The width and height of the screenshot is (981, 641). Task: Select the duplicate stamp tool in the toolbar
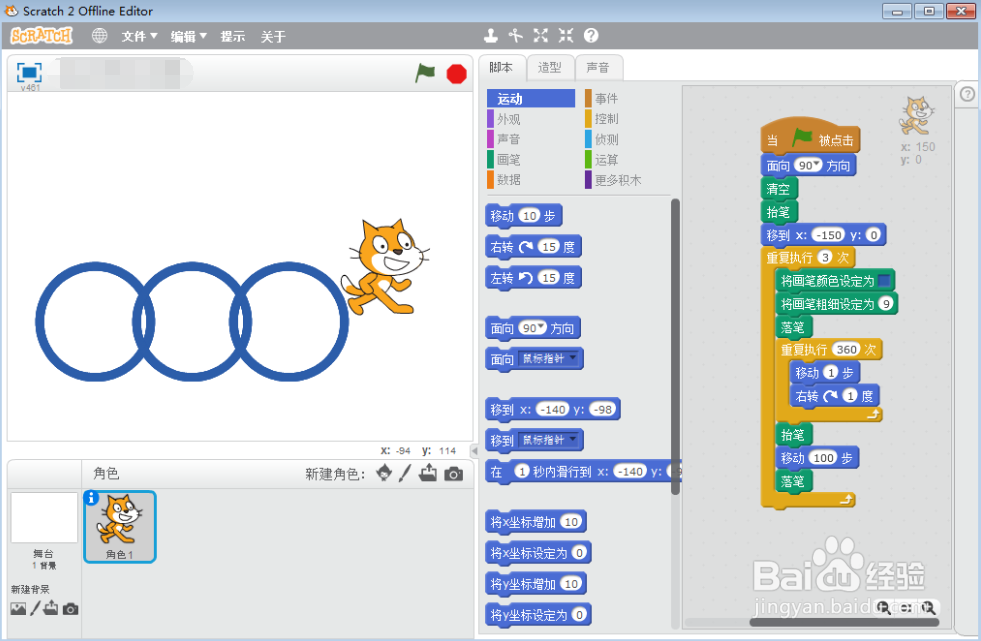pyautogui.click(x=490, y=36)
